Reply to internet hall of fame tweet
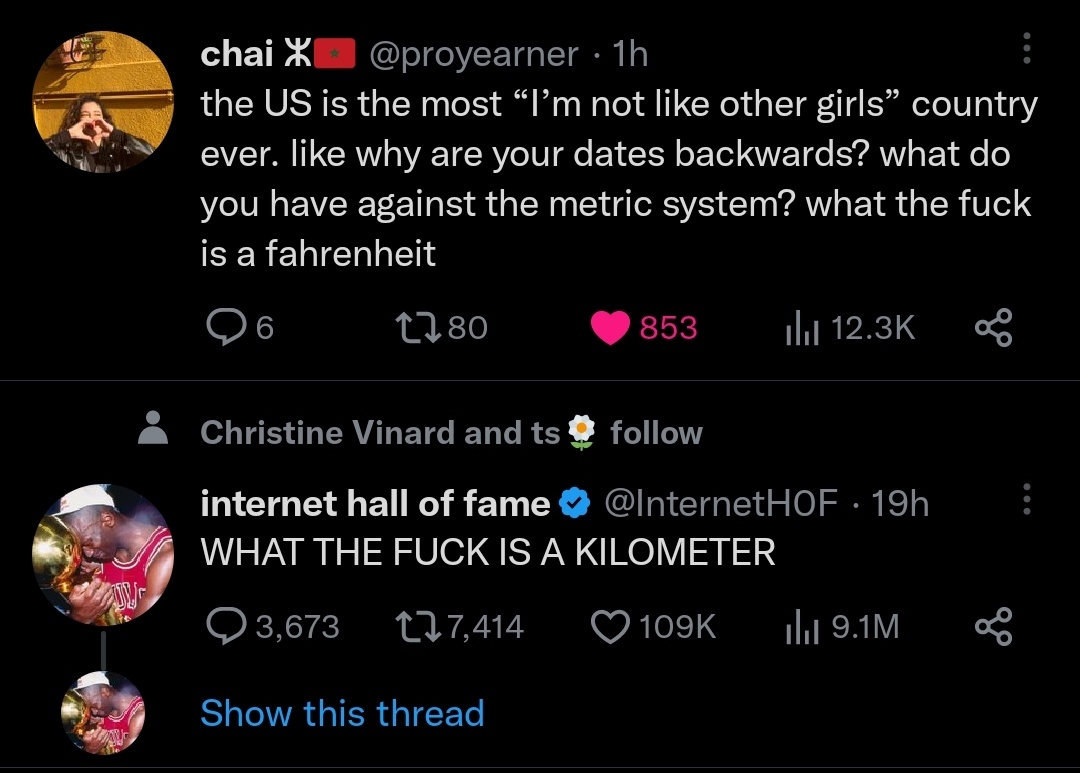 point(227,626)
